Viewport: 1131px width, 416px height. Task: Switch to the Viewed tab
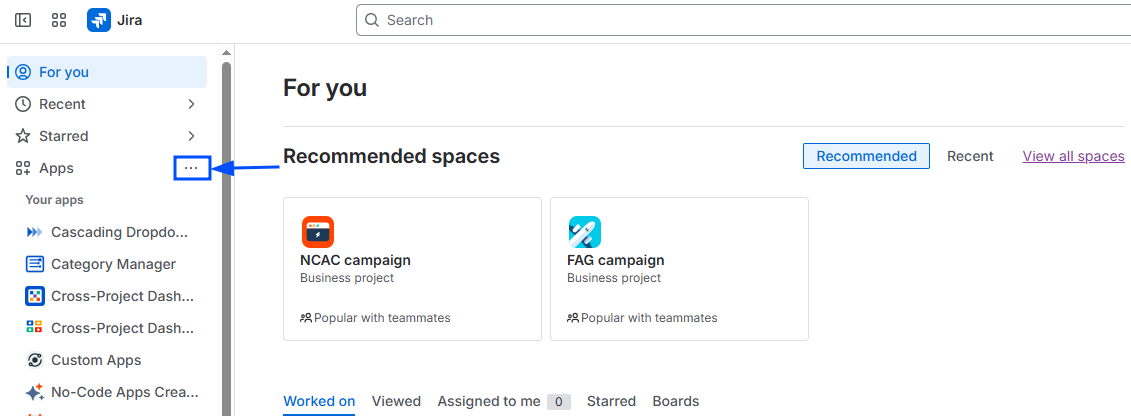[396, 401]
